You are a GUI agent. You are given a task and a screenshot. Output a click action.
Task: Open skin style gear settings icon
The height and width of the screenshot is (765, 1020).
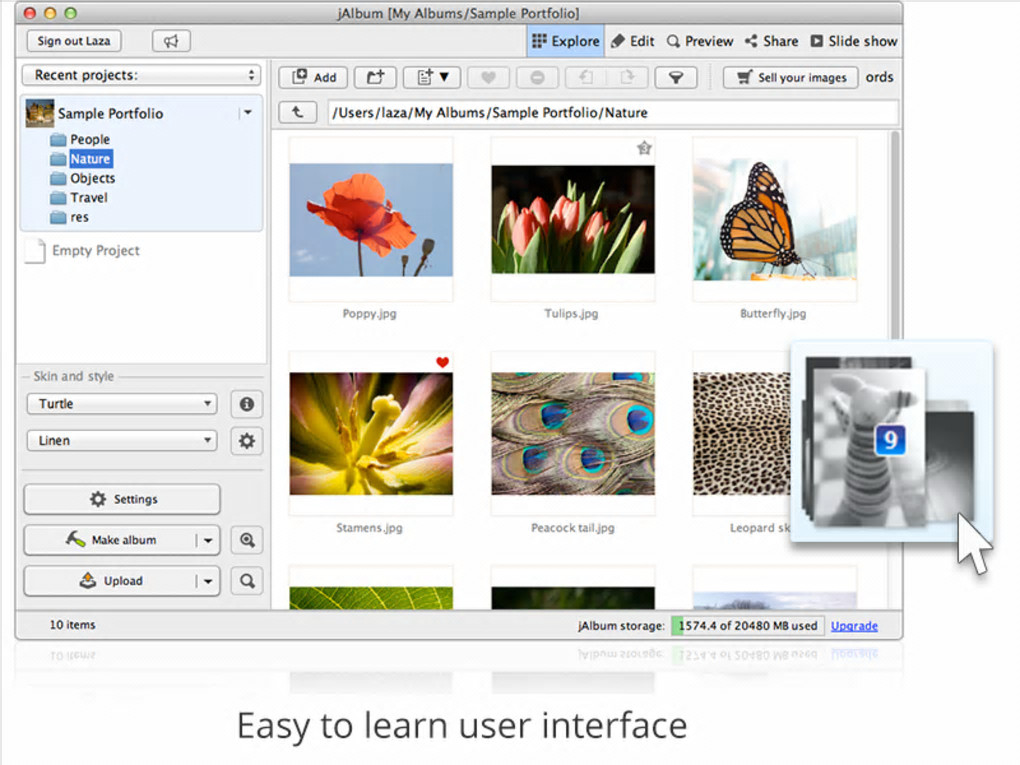point(246,440)
